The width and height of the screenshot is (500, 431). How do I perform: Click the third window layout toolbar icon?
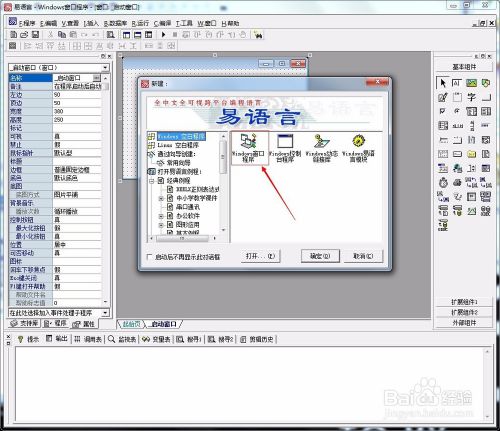click(149, 35)
